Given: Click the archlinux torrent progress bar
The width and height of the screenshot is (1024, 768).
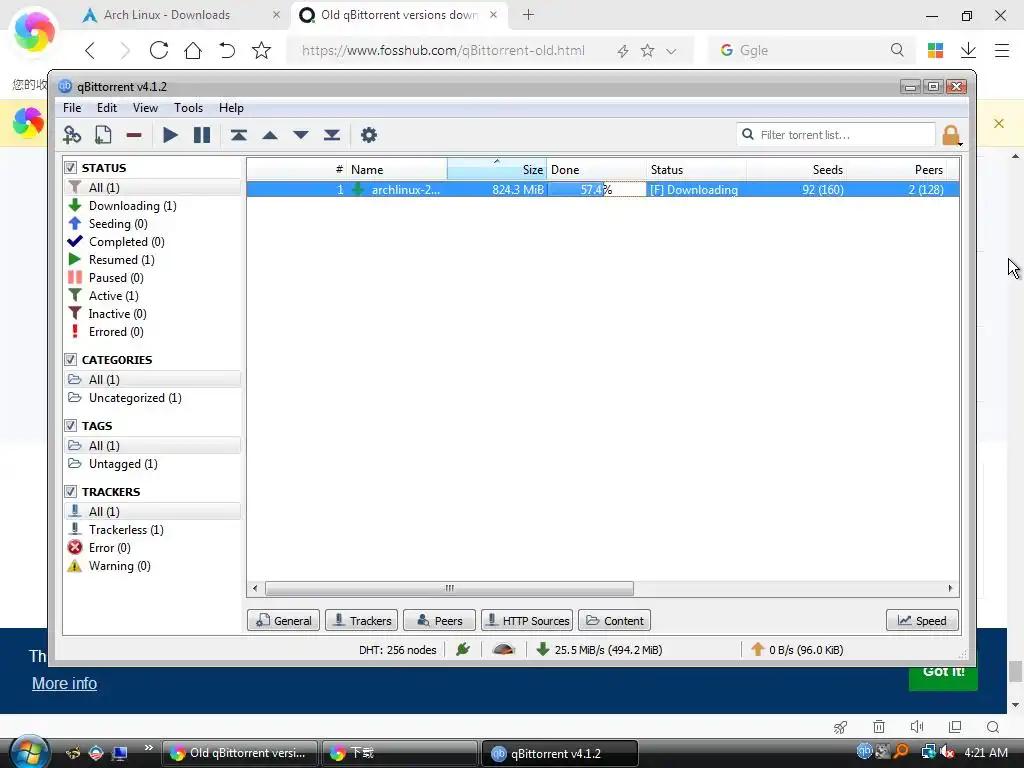Looking at the screenshot, I should [x=597, y=189].
